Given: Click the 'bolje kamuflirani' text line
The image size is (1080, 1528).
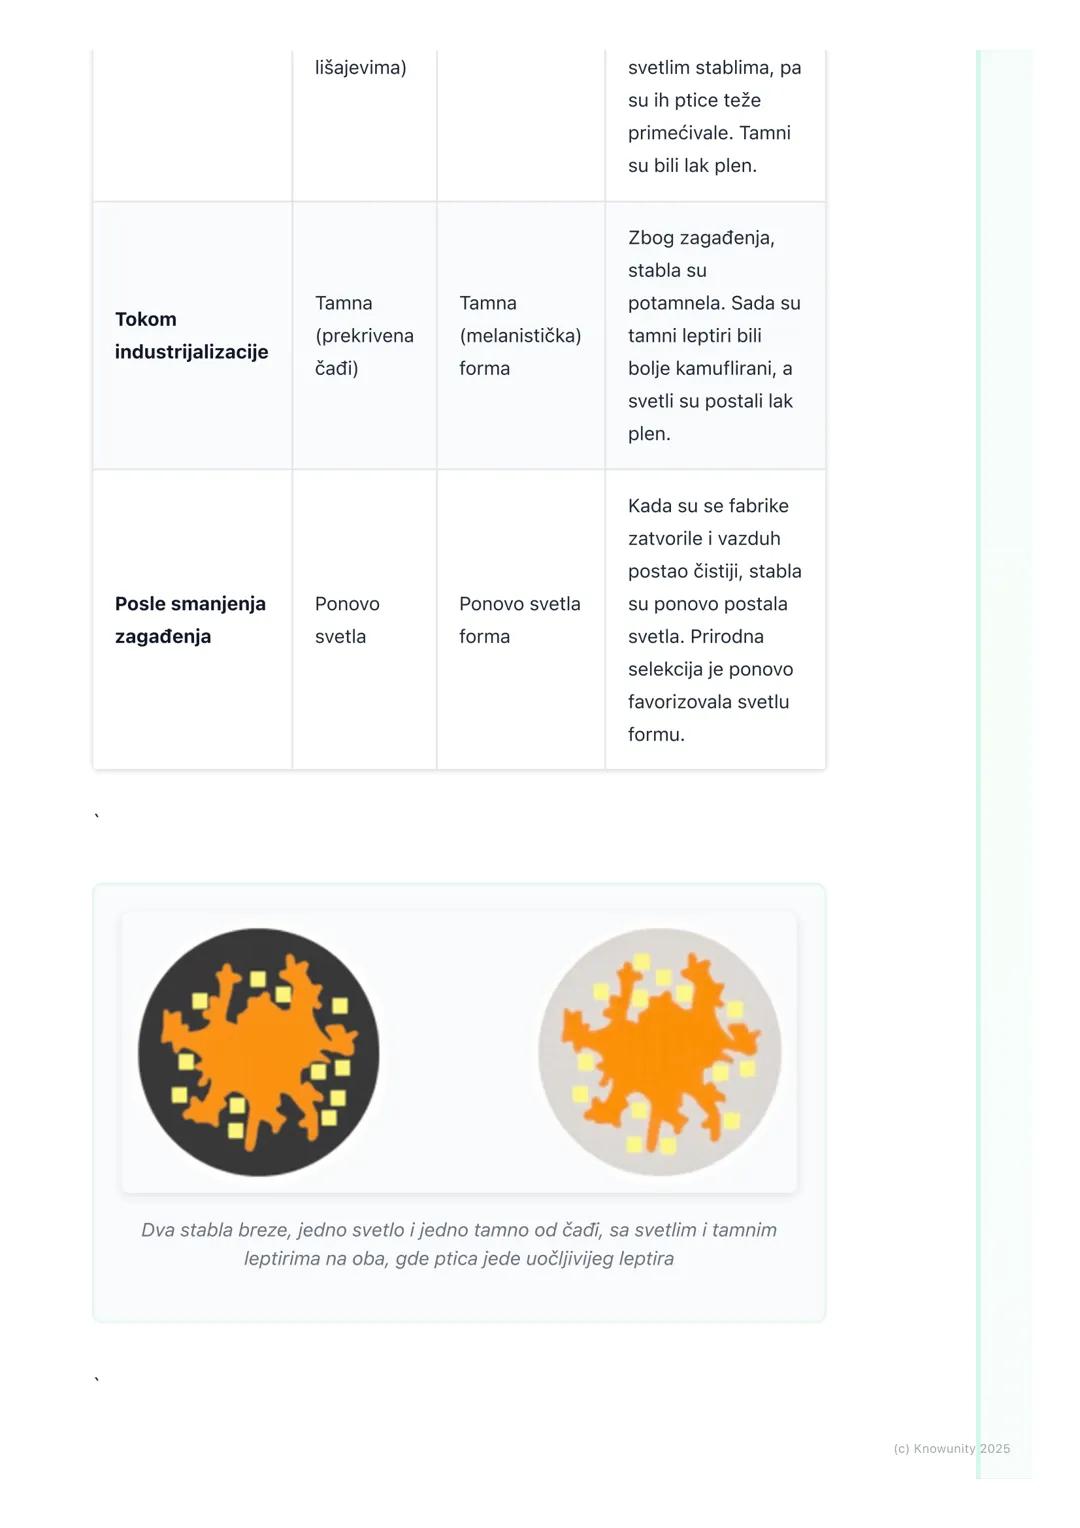Looking at the screenshot, I should (710, 368).
